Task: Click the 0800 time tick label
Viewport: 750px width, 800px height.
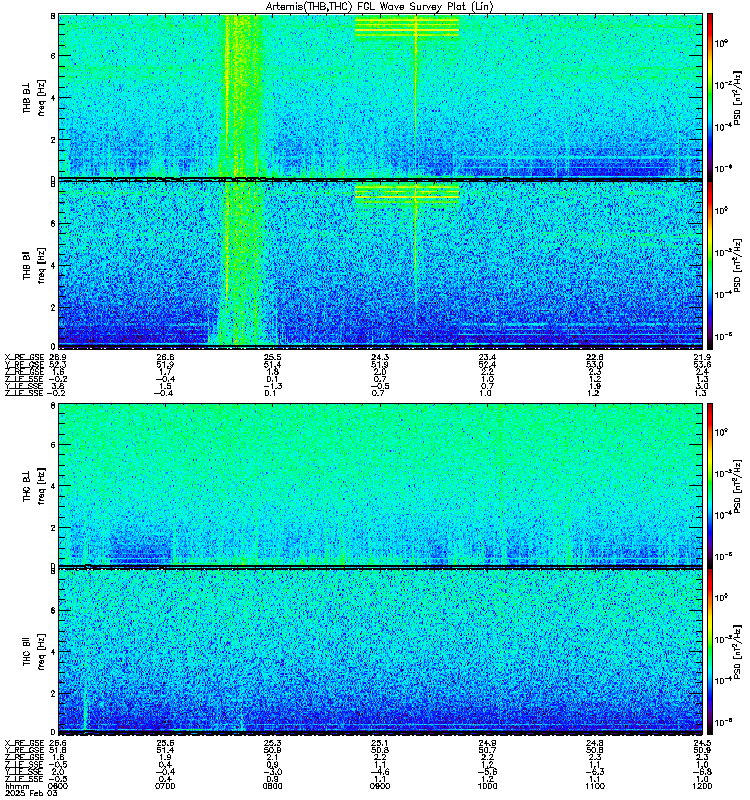Action: tap(272, 786)
